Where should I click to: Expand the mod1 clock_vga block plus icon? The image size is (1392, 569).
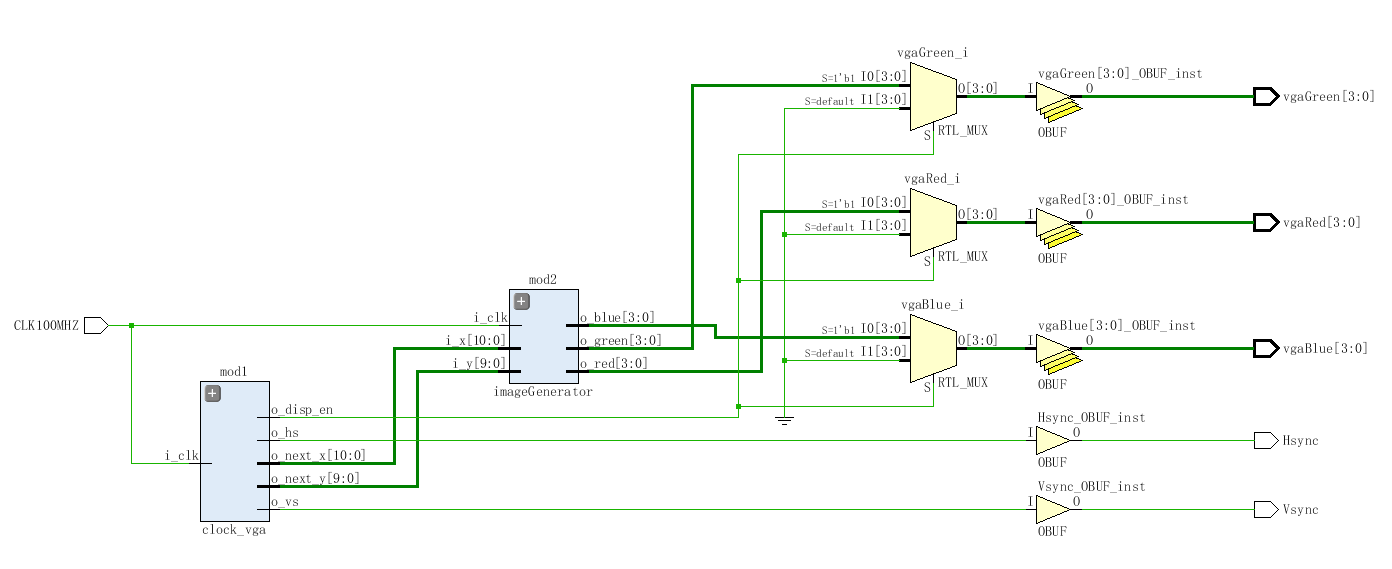pos(212,395)
